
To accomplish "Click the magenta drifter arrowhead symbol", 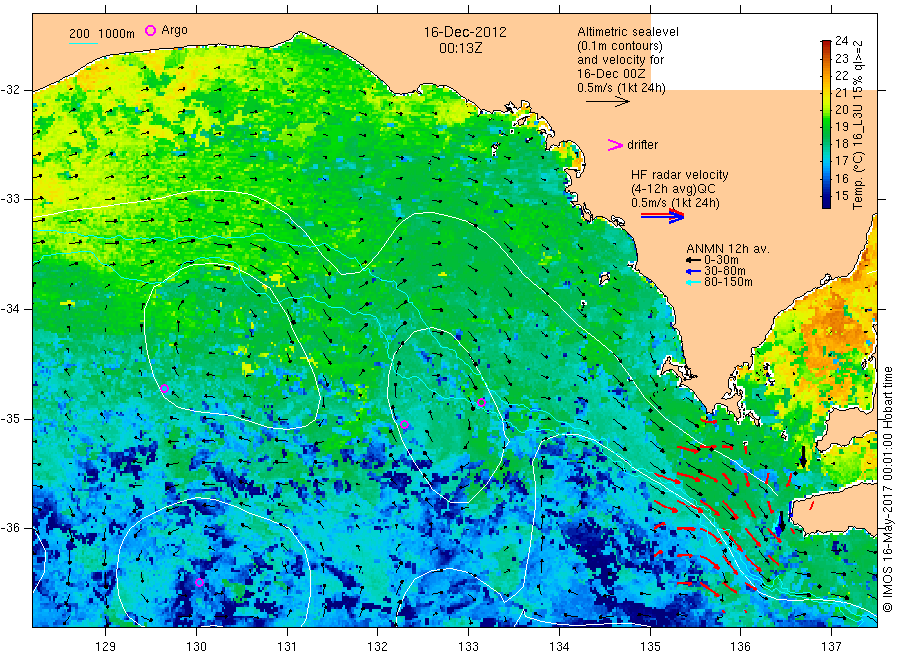I will [x=615, y=145].
